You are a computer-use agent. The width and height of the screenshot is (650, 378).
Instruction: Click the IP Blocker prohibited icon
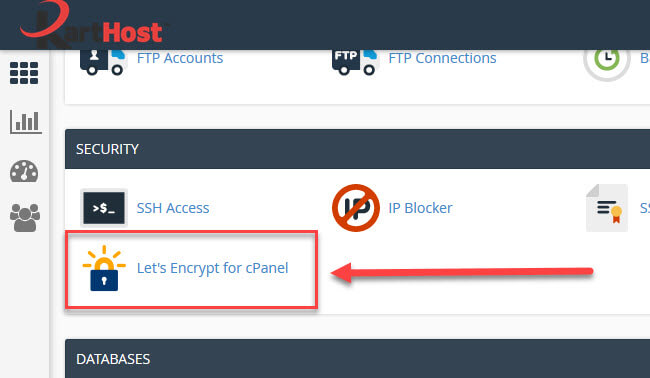coord(356,208)
